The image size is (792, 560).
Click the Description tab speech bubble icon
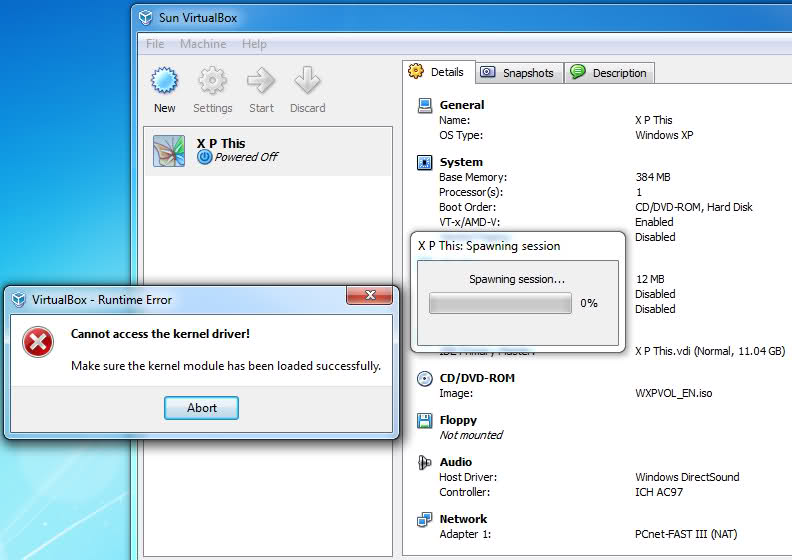(577, 72)
